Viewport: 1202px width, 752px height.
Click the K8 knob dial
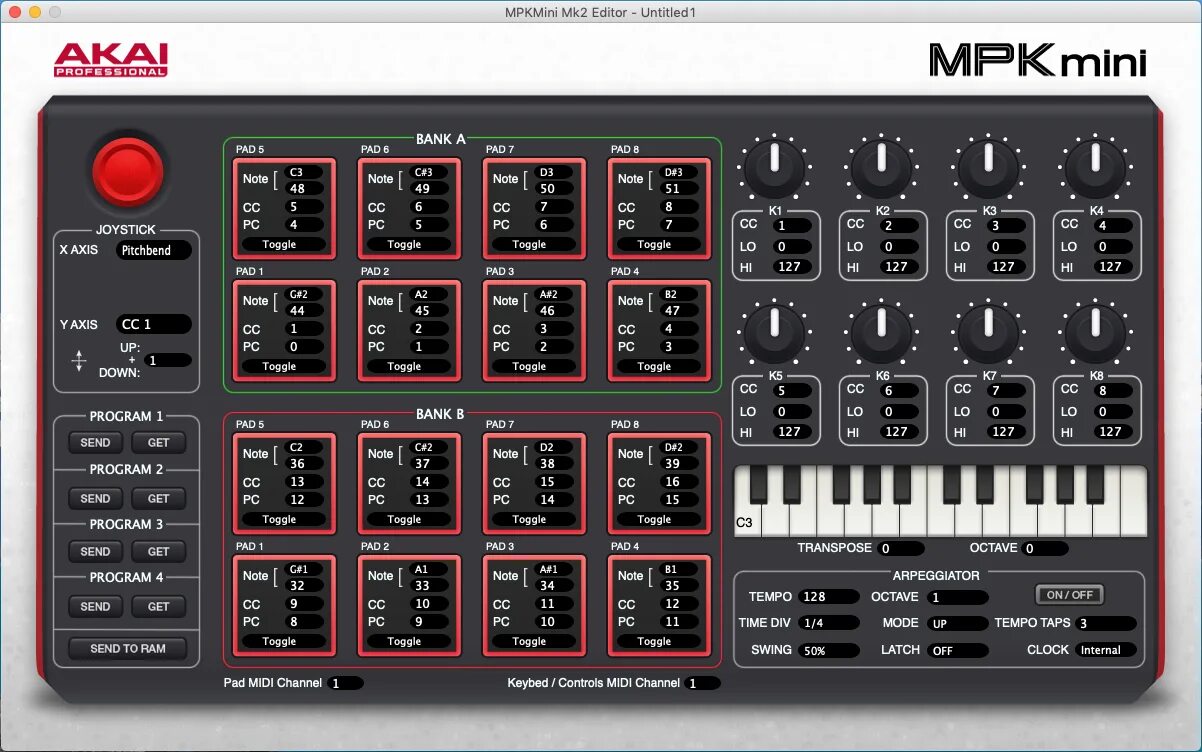point(1095,334)
